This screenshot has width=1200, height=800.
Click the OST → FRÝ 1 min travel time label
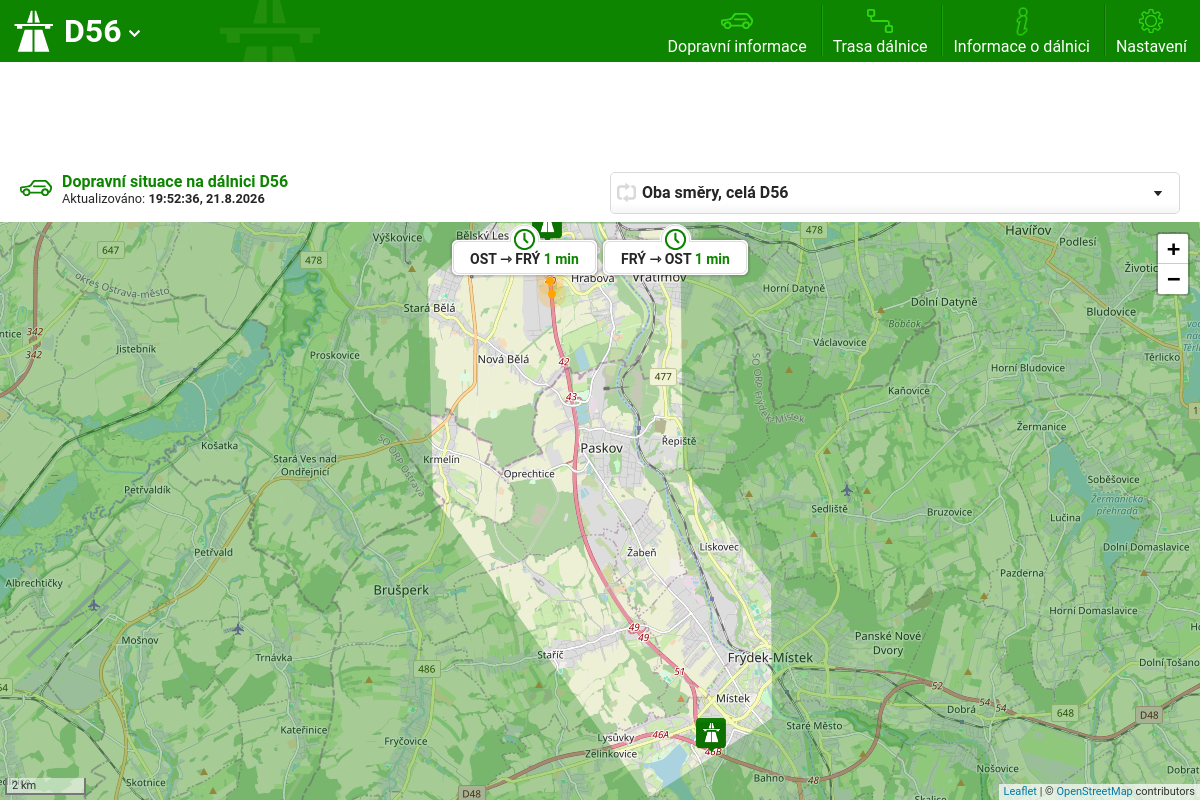coord(524,258)
